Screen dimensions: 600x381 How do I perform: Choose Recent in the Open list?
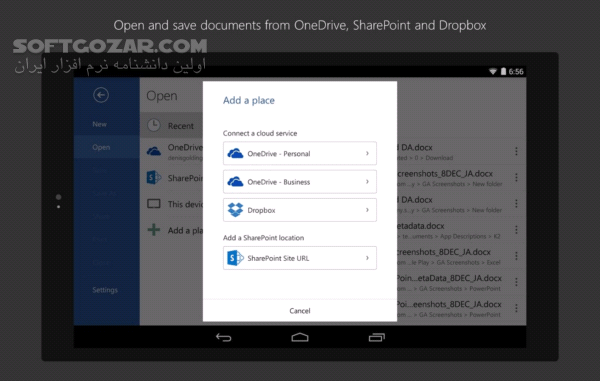click(171, 125)
